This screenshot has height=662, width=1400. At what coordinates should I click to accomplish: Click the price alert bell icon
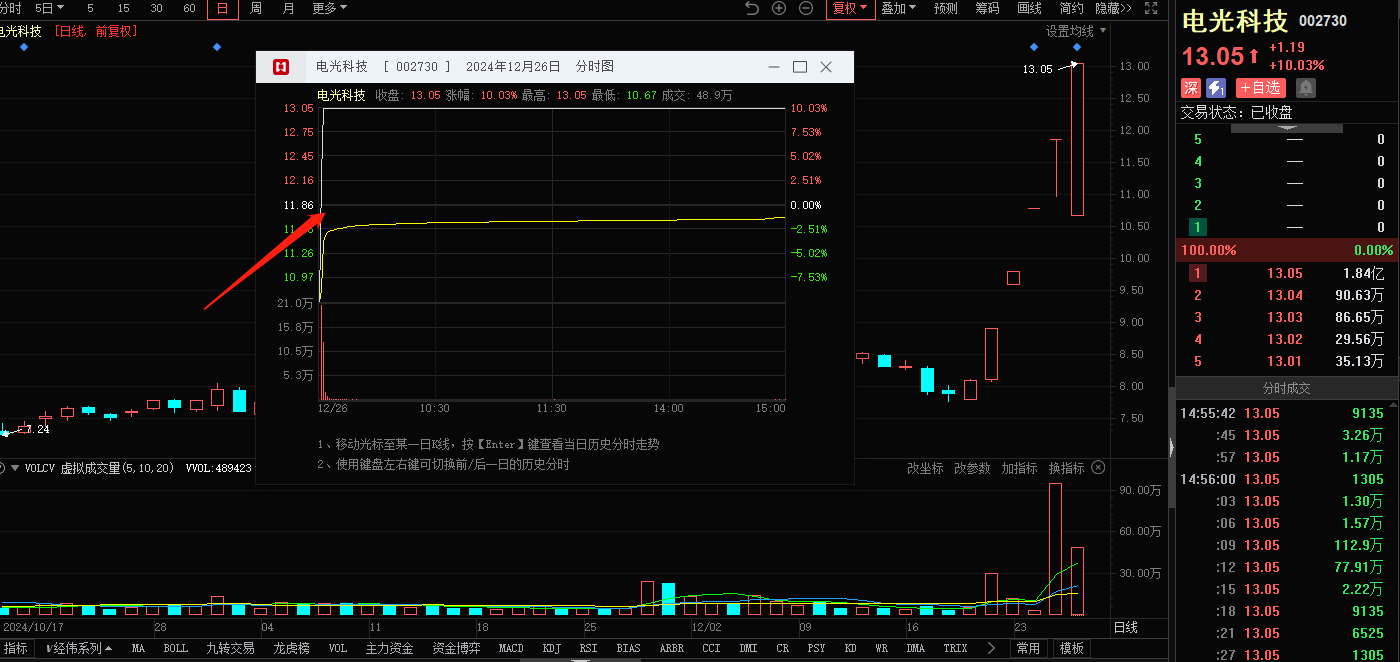tap(1306, 88)
